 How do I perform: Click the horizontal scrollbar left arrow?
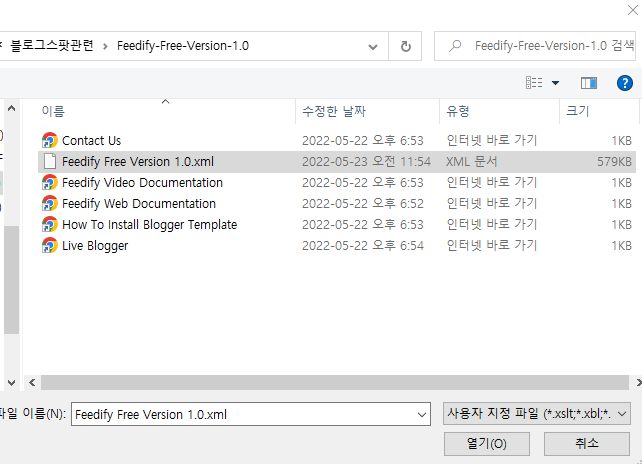pos(32,383)
